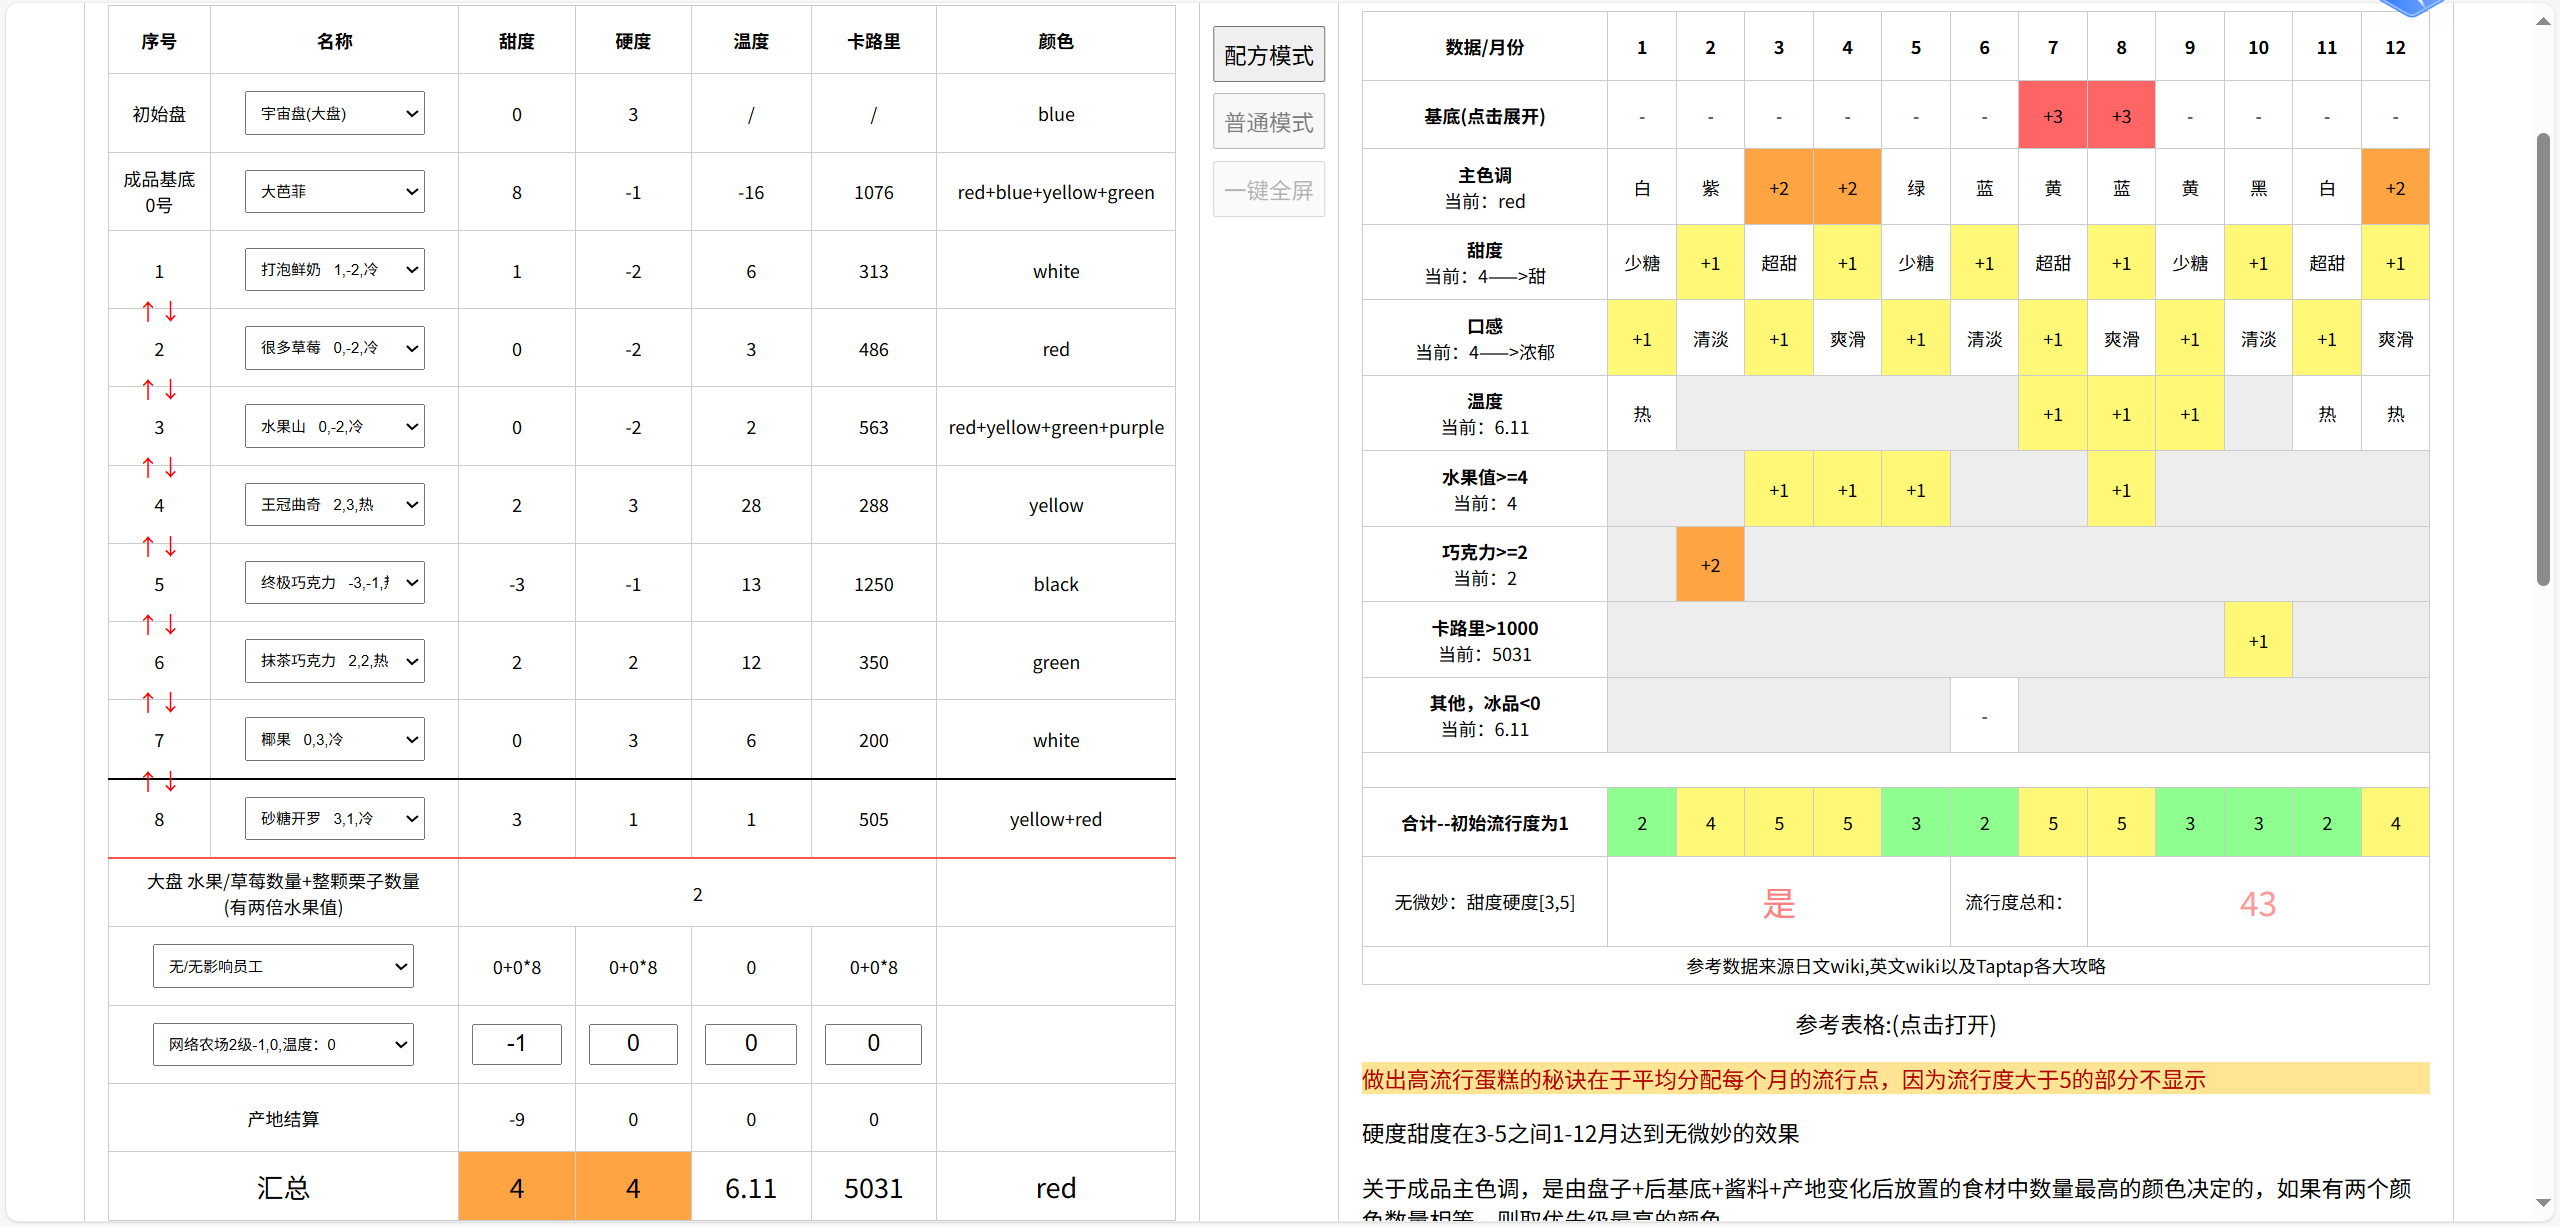Click the month 12 column header

click(x=2395, y=47)
